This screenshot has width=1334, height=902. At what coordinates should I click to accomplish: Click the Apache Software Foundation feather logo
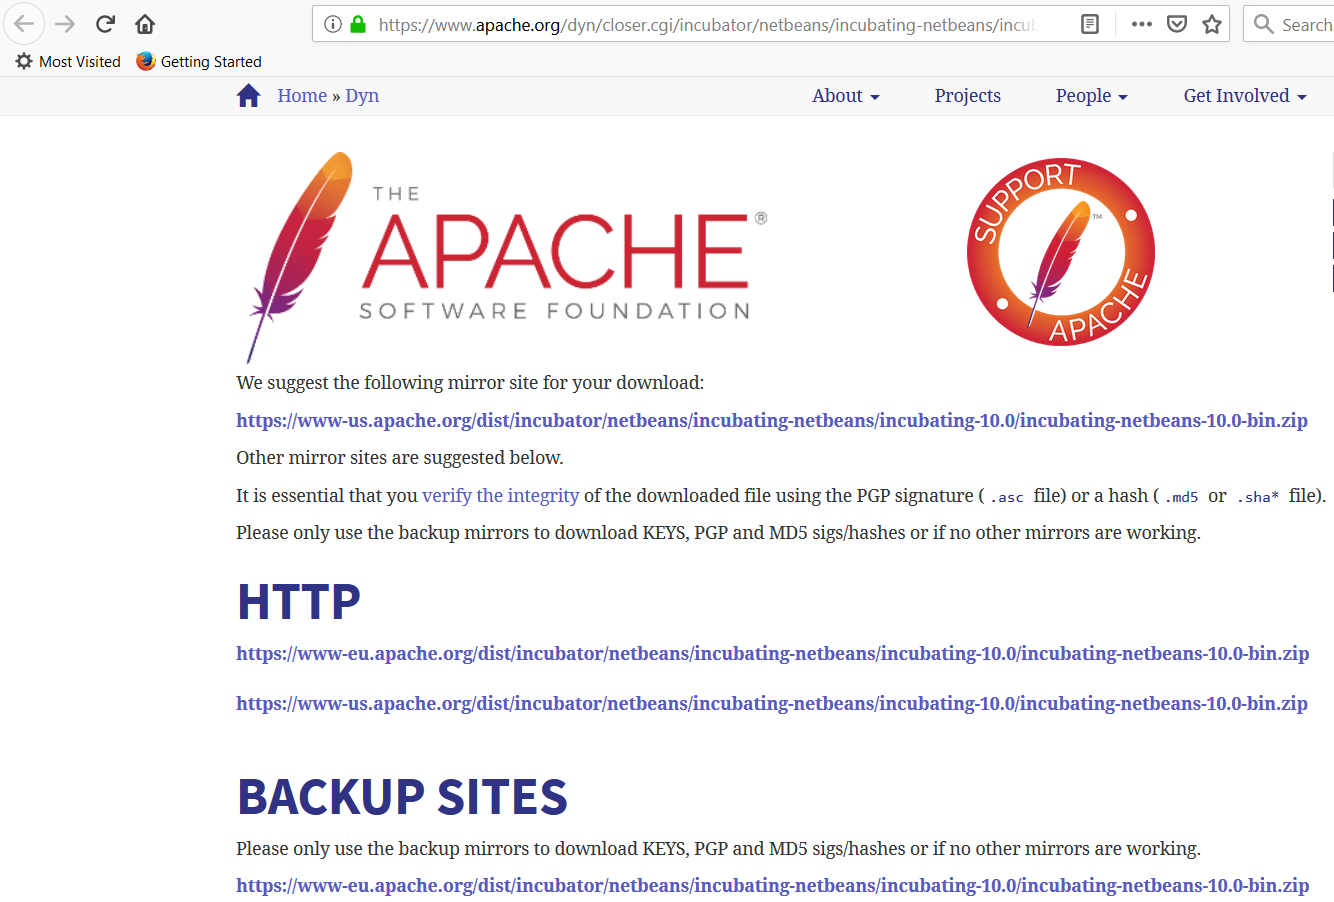507,256
